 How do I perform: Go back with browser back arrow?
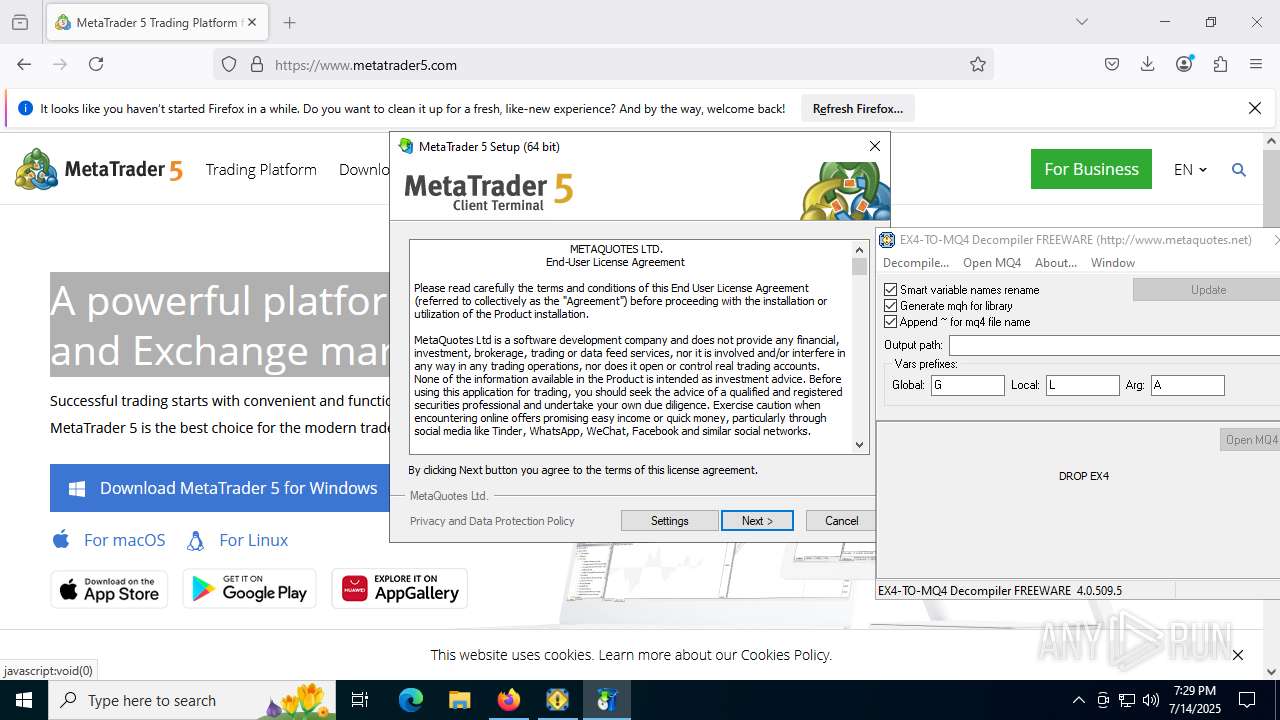click(24, 64)
